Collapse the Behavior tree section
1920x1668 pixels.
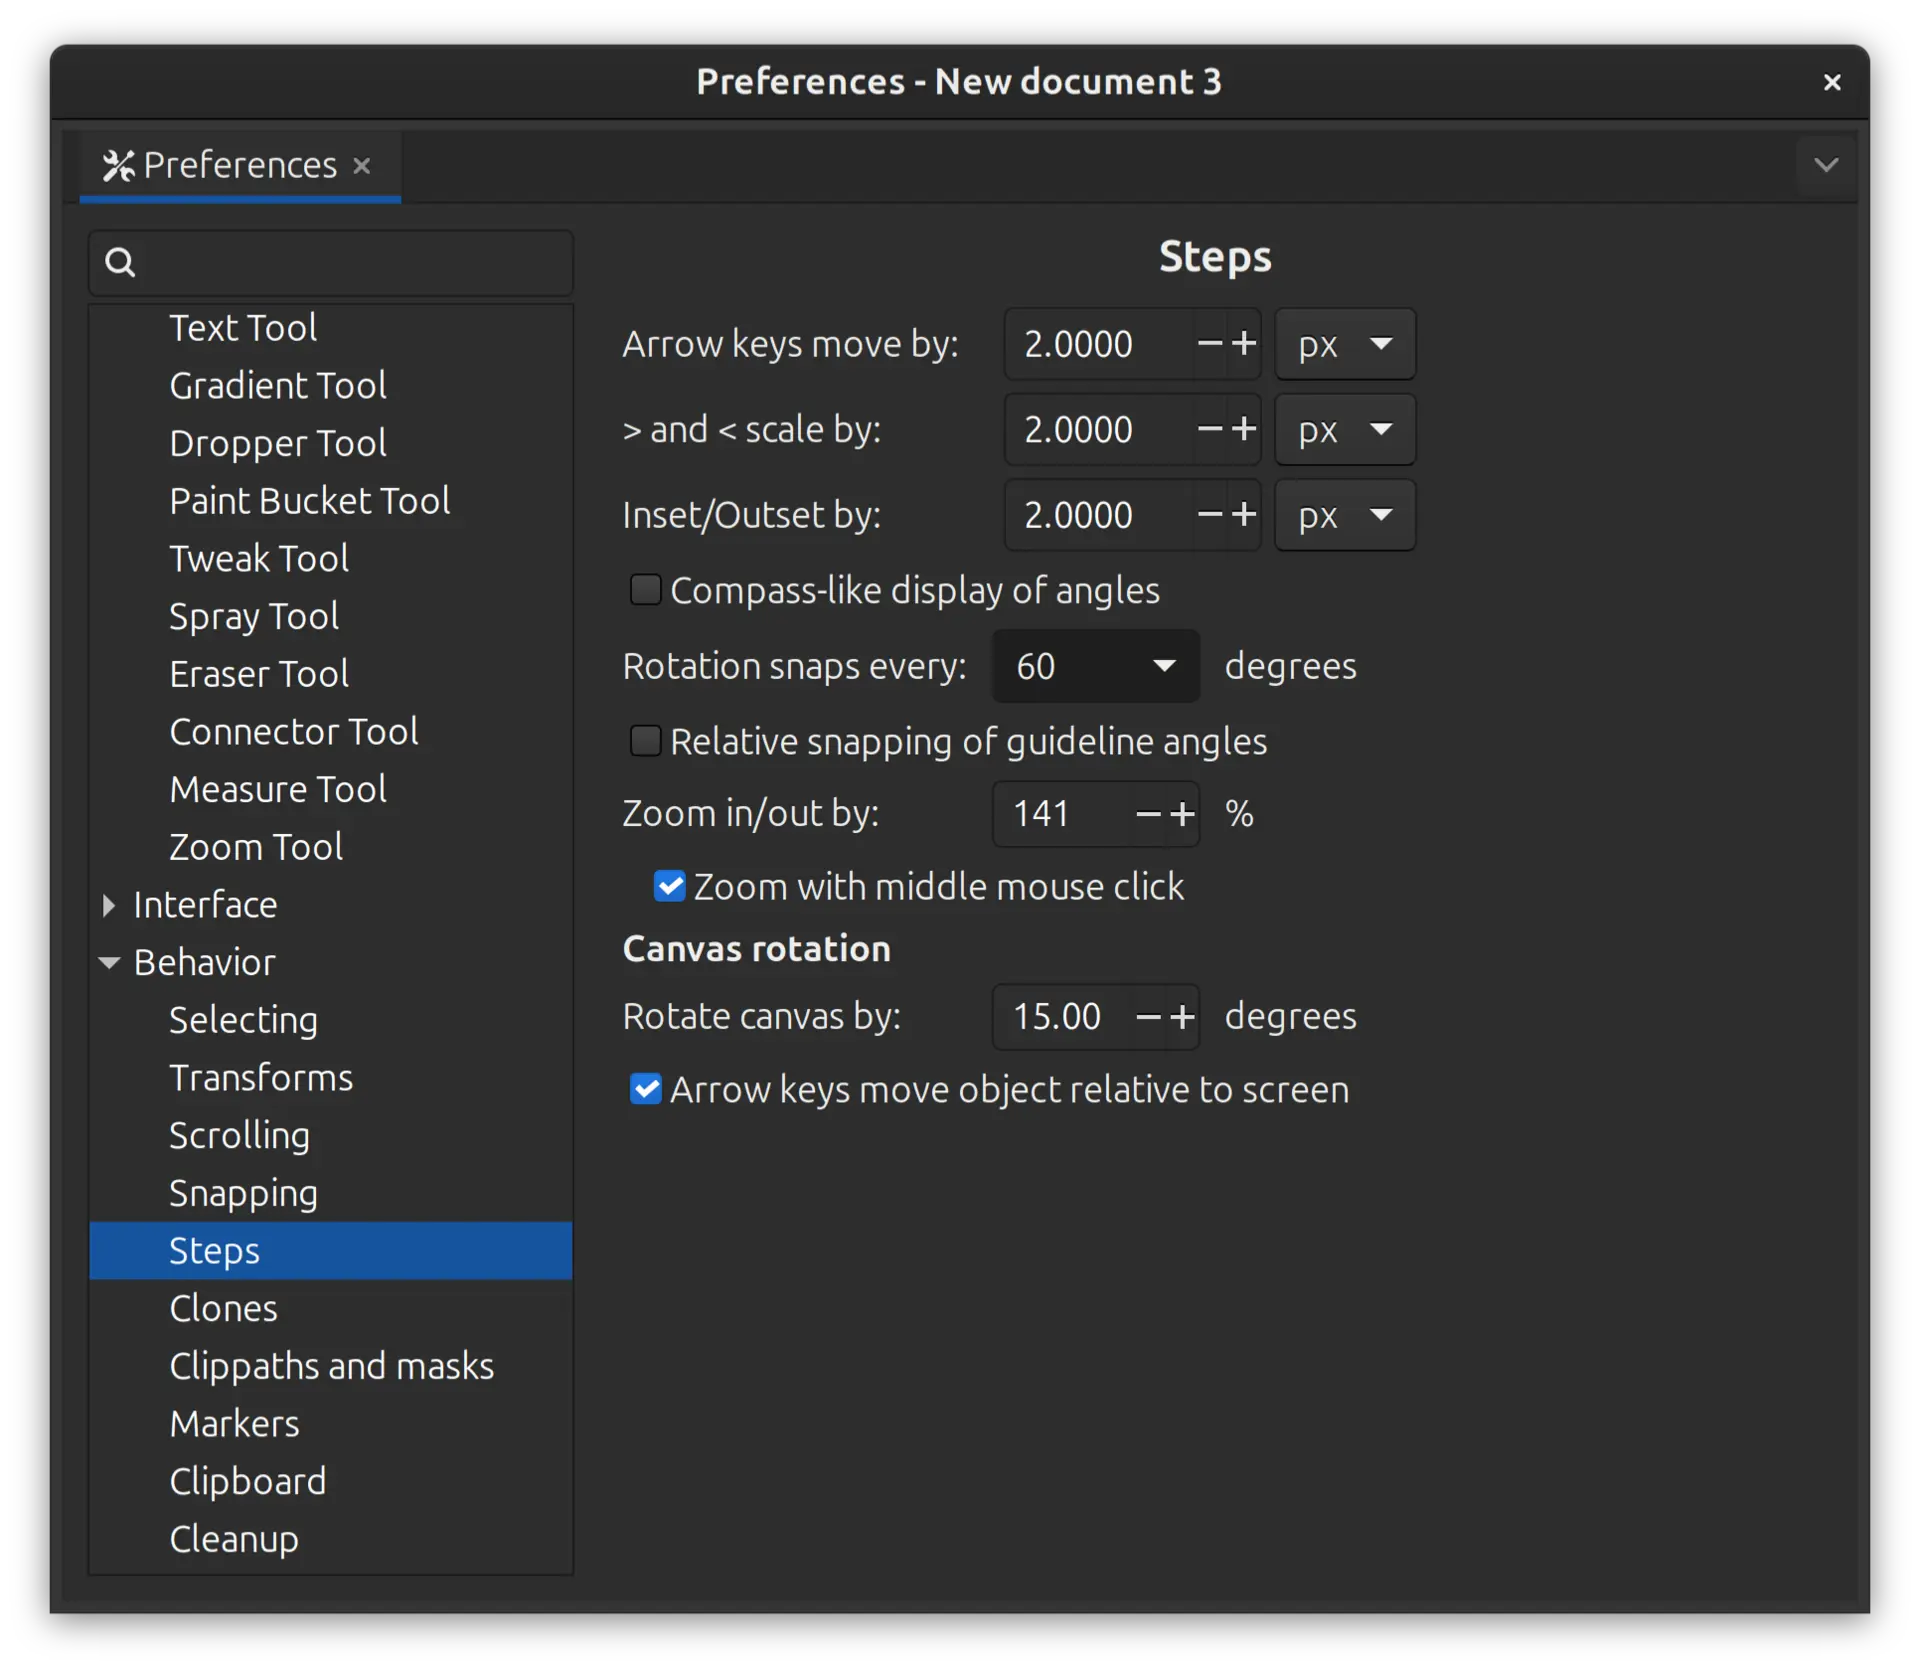point(109,963)
